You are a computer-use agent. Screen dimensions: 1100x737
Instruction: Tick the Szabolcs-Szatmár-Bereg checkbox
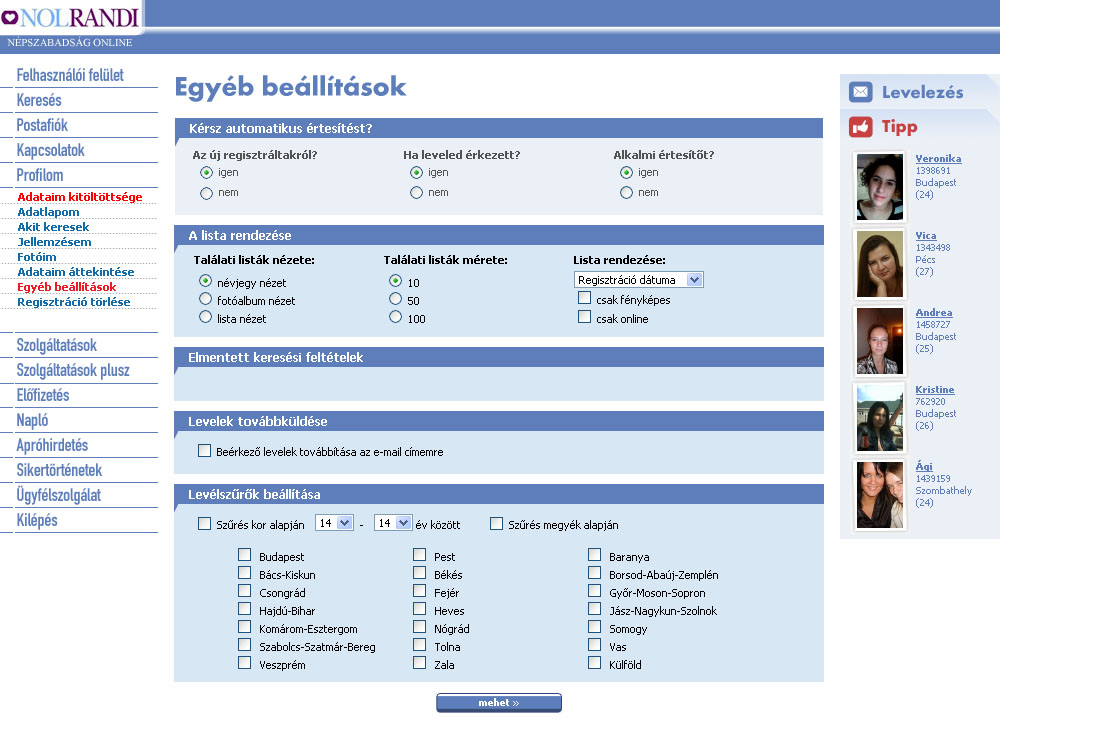coord(244,645)
